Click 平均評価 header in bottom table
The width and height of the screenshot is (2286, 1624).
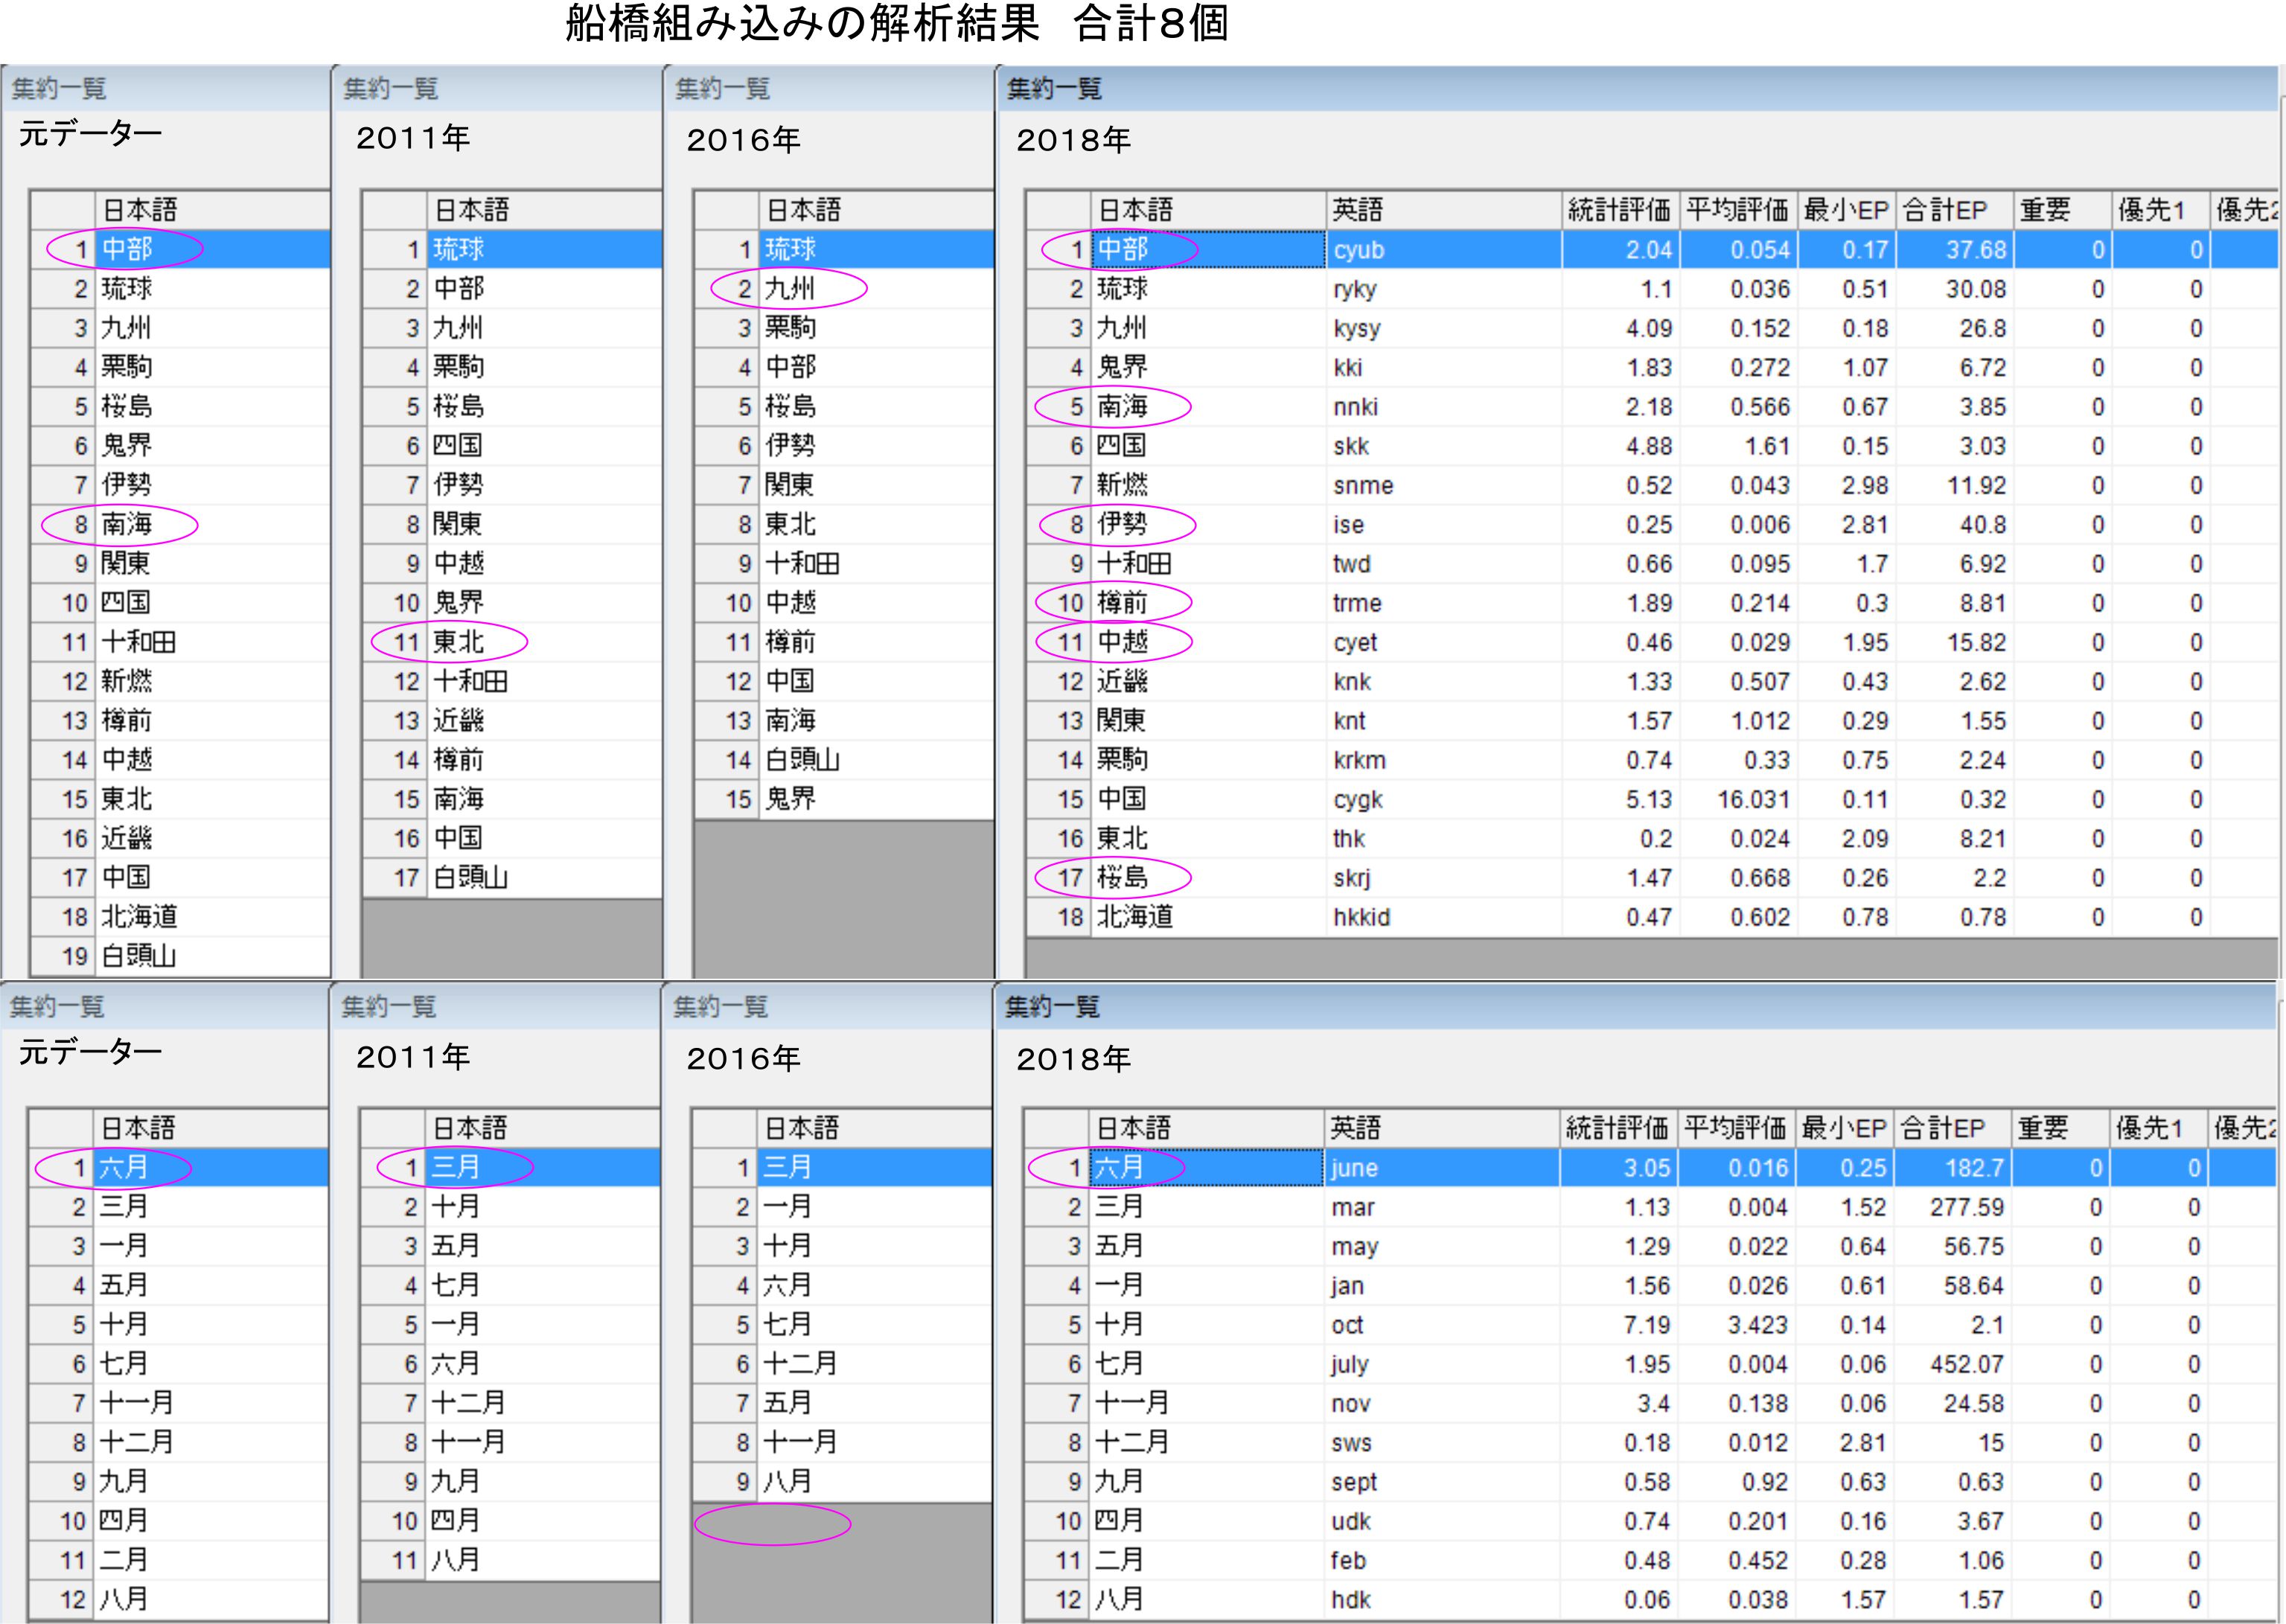click(1734, 1128)
